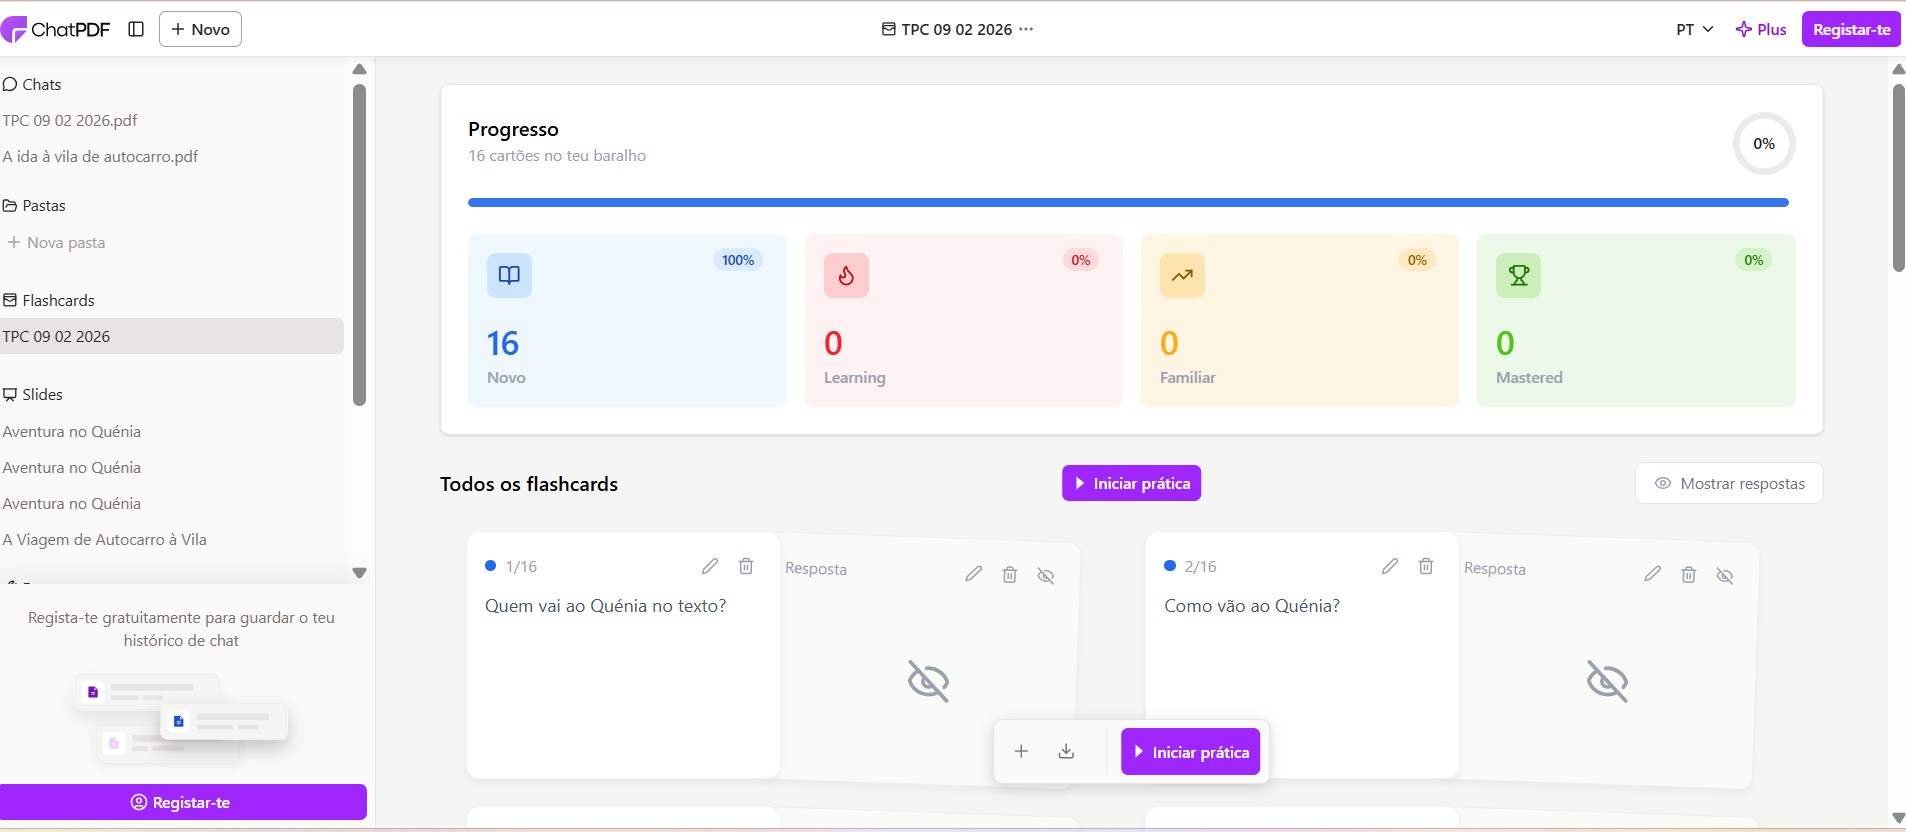1906x832 pixels.
Task: Select TPC 09 02 2026 under Flashcards
Action: pyautogui.click(x=172, y=336)
